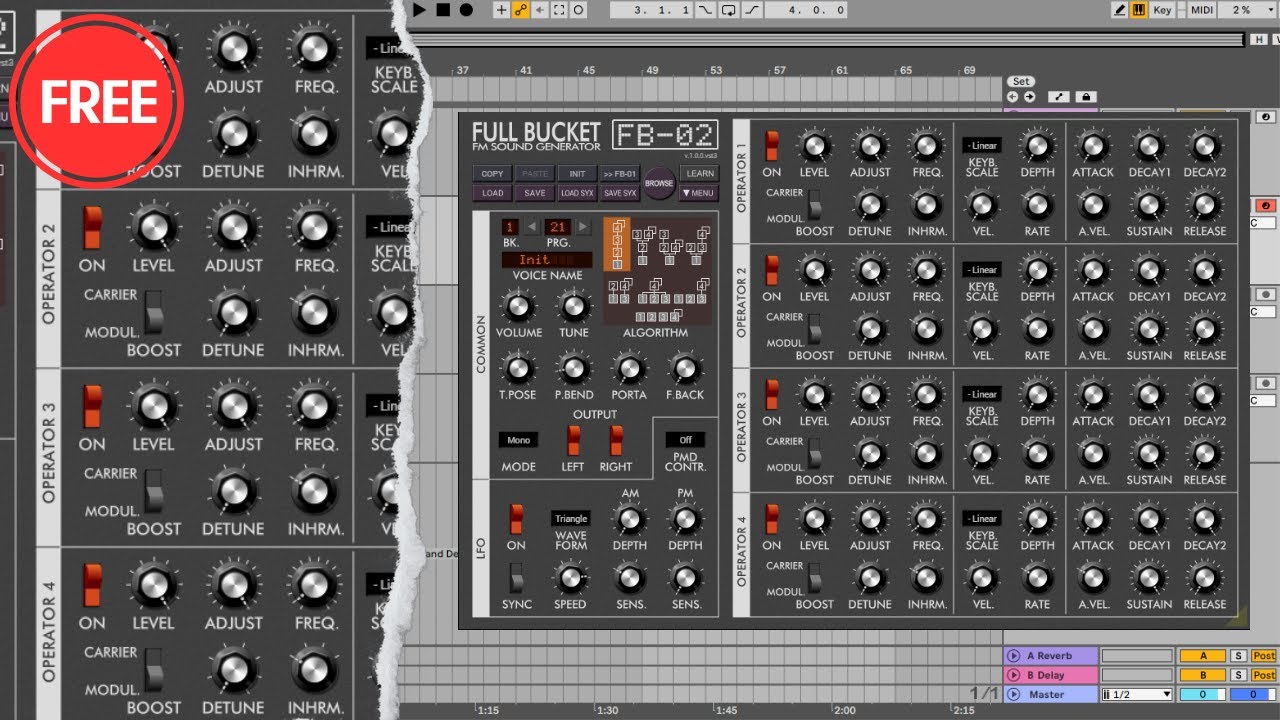
Task: Toggle the Computer MIDI Keyboard icon
Action: pyautogui.click(x=1139, y=10)
